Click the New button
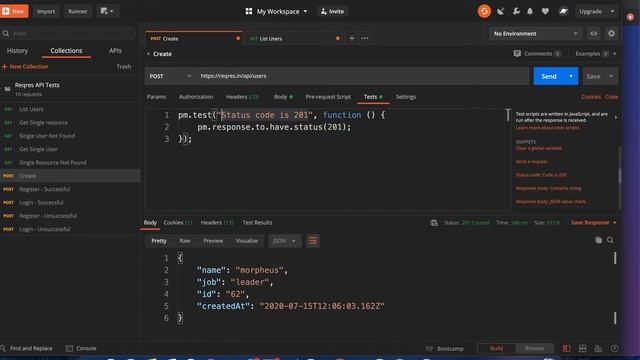The image size is (640, 360). click(x=14, y=11)
